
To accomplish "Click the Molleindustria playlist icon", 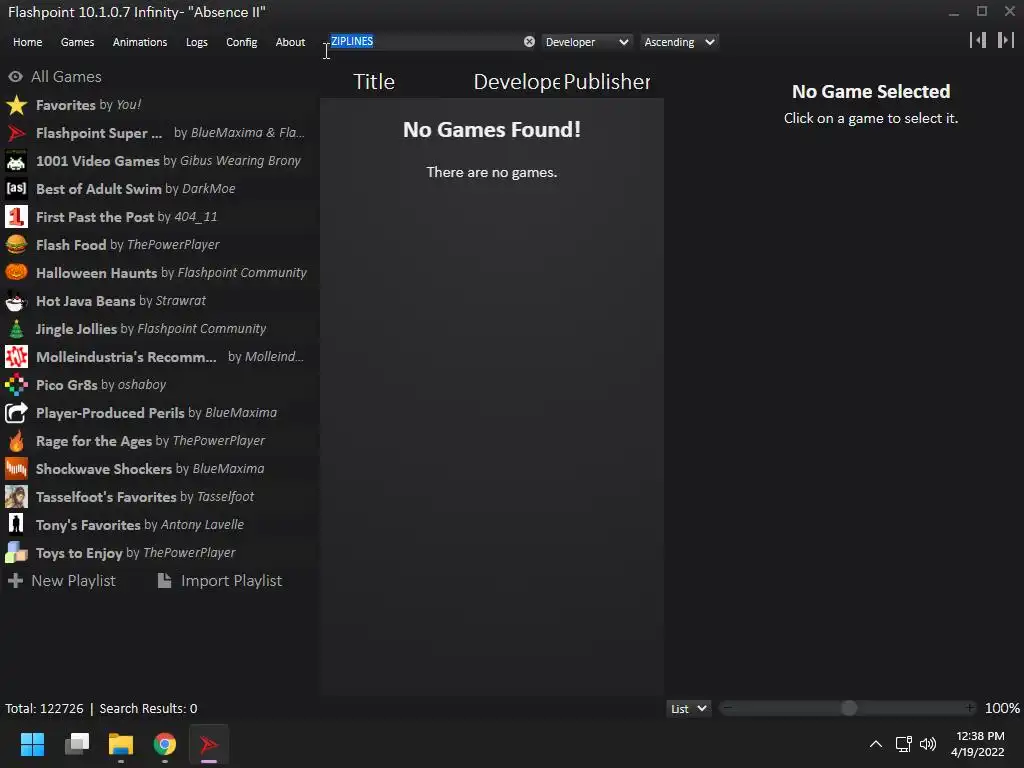I will pyautogui.click(x=16, y=357).
